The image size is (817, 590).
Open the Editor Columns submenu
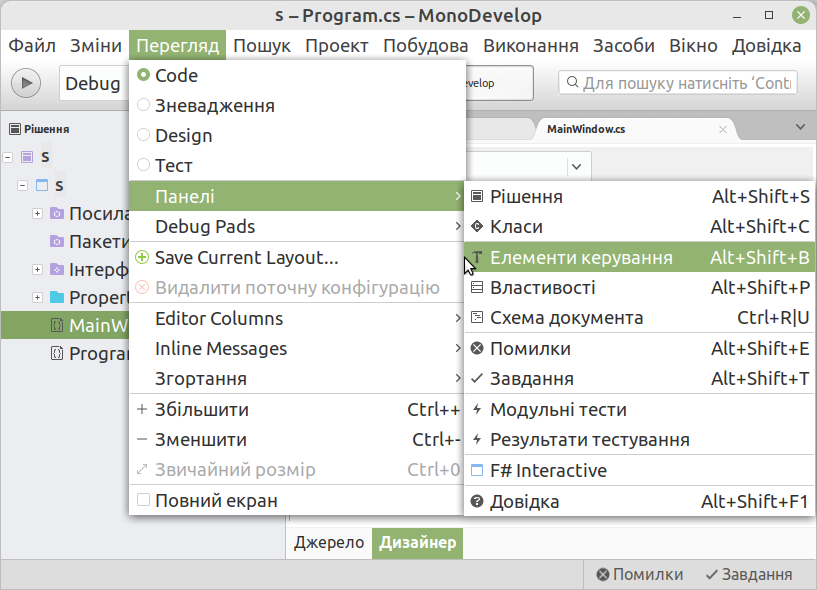(x=296, y=318)
